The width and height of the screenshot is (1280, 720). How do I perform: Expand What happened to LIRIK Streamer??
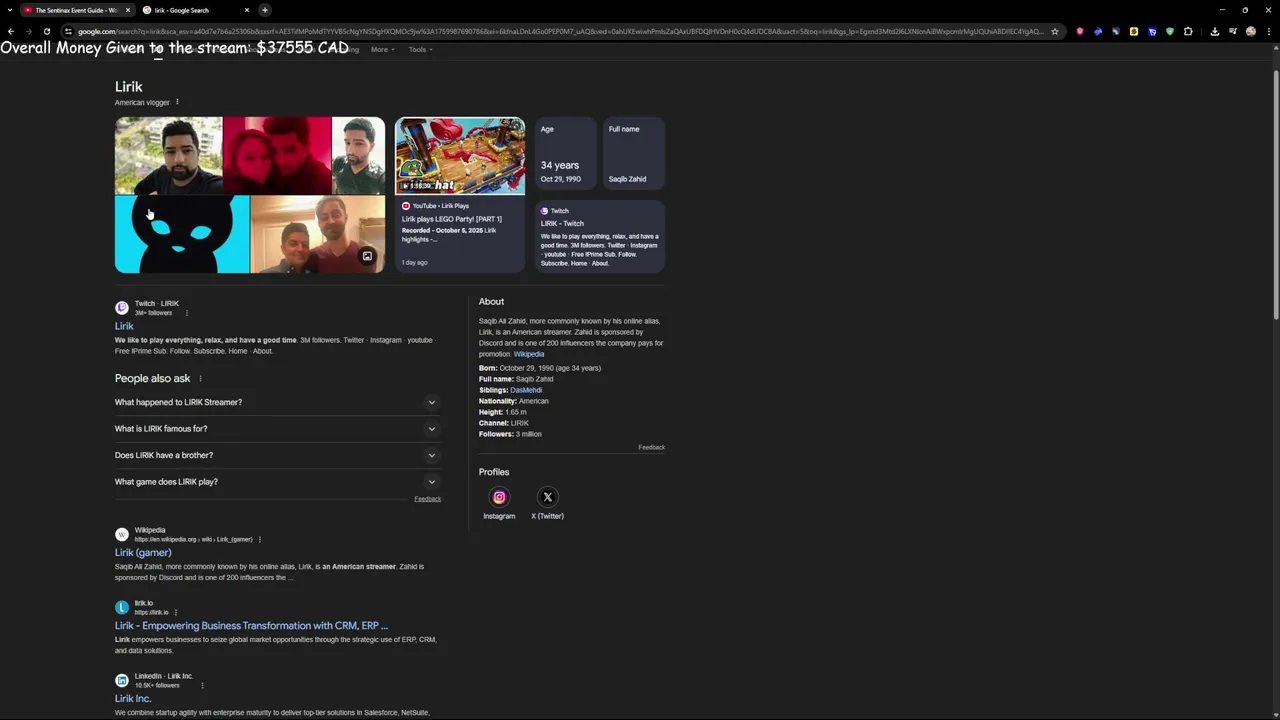point(277,402)
